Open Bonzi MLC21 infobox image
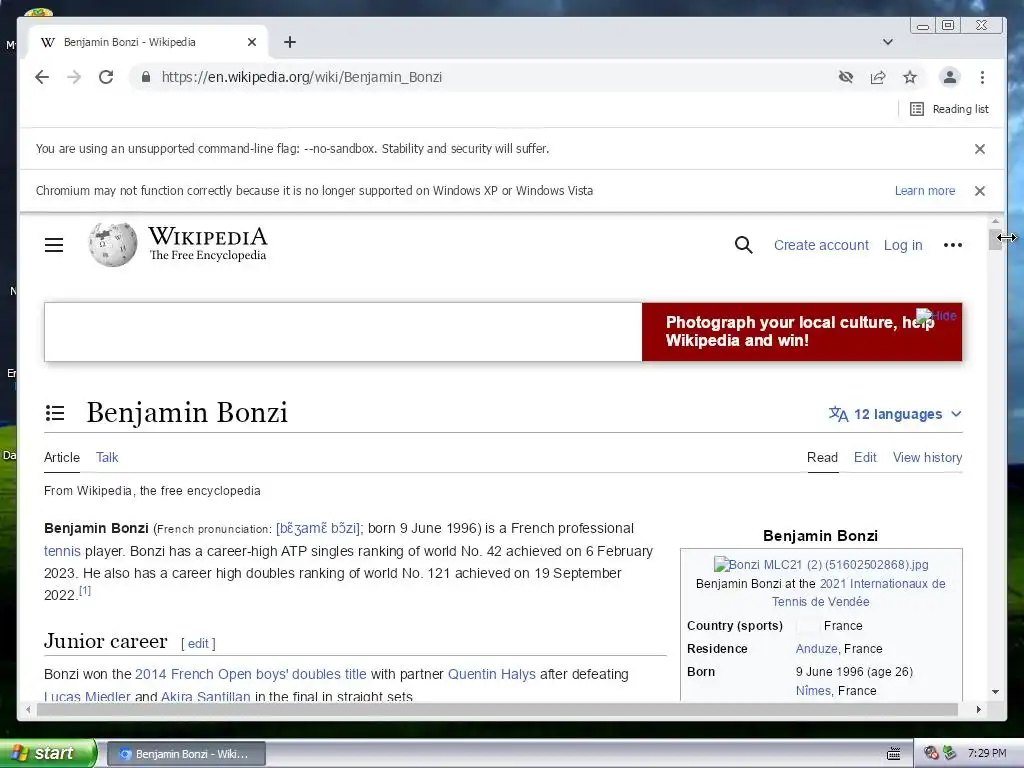Image resolution: width=1024 pixels, height=768 pixels. pyautogui.click(x=821, y=564)
